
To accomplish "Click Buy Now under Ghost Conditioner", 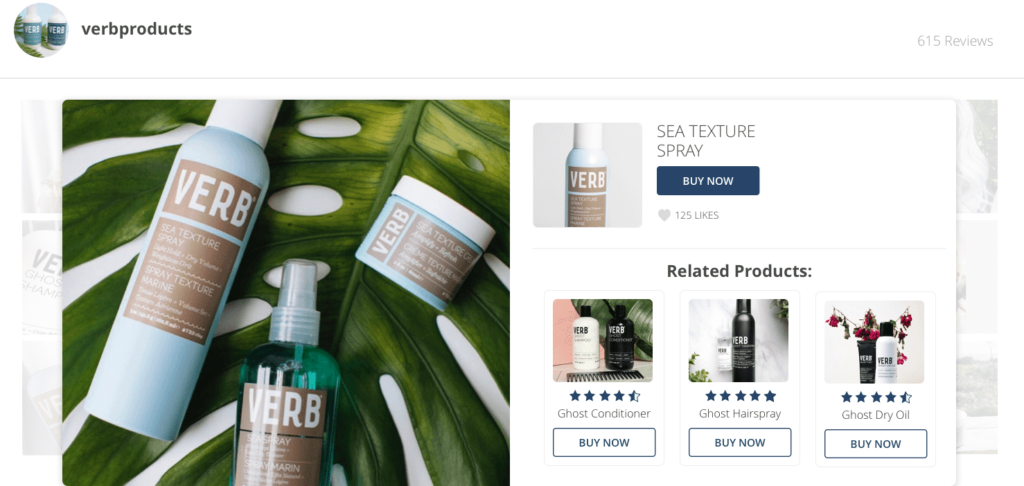I will 604,442.
